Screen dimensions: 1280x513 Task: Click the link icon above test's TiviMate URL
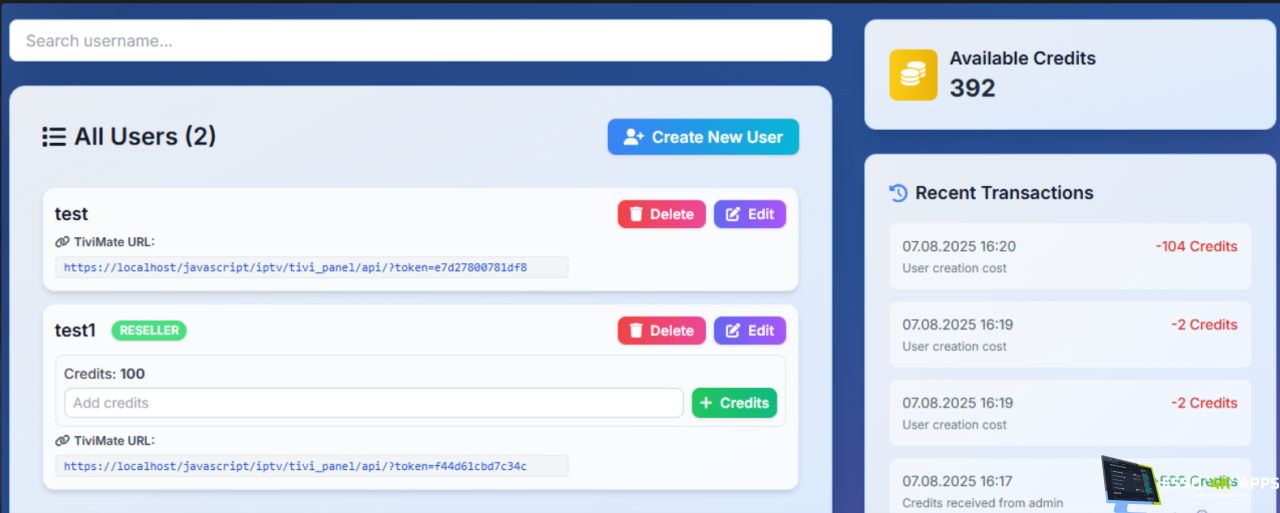click(x=62, y=242)
